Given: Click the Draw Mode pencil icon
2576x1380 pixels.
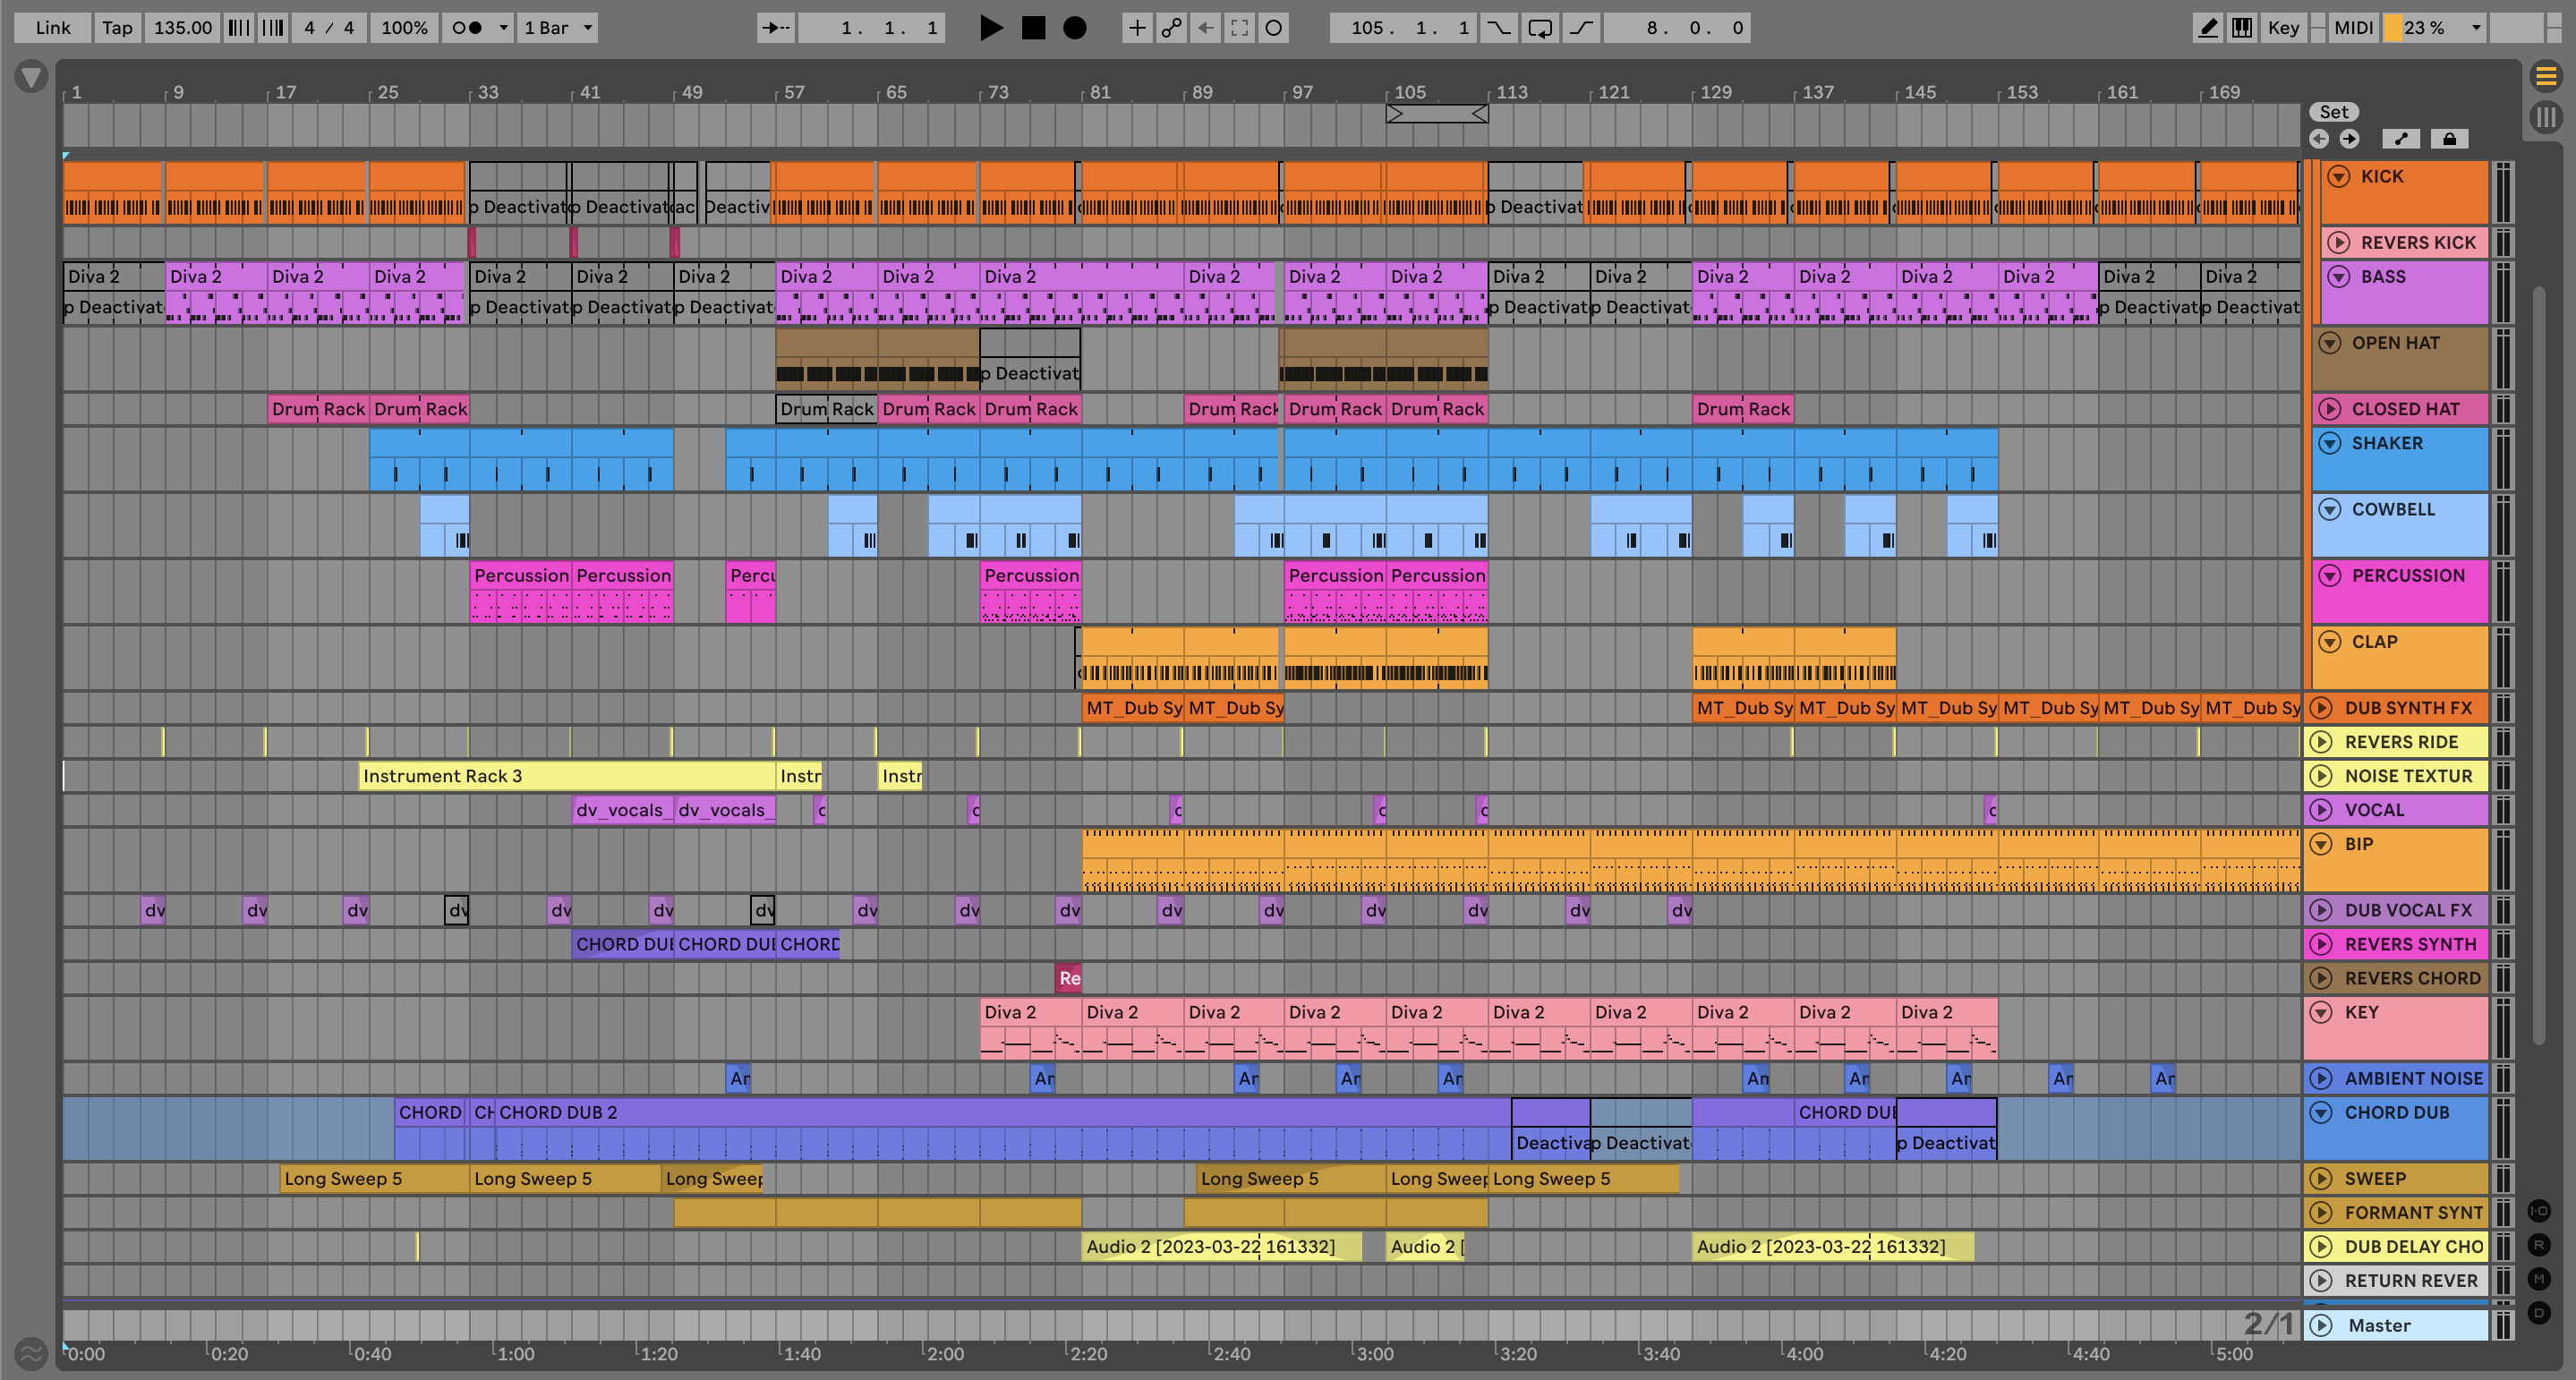Looking at the screenshot, I should 2207,28.
